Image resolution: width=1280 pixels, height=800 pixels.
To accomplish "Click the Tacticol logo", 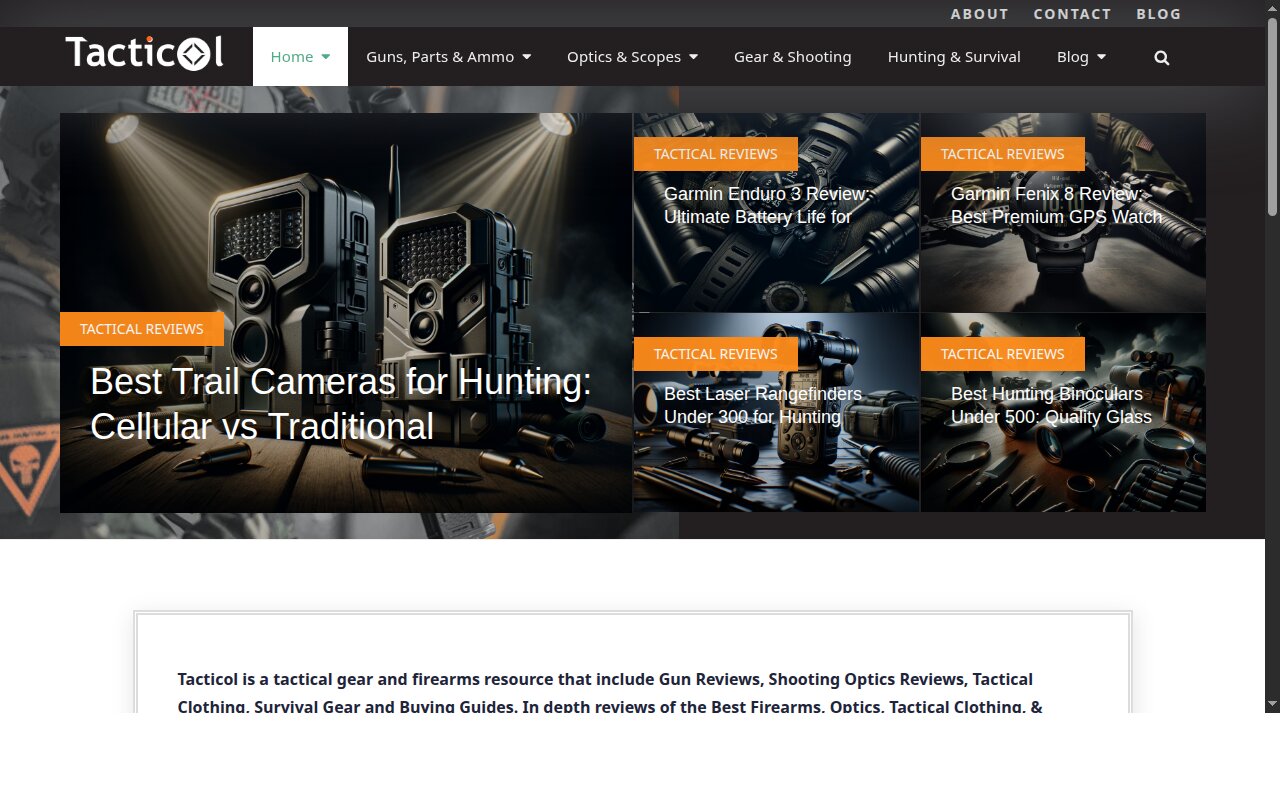I will pos(144,54).
